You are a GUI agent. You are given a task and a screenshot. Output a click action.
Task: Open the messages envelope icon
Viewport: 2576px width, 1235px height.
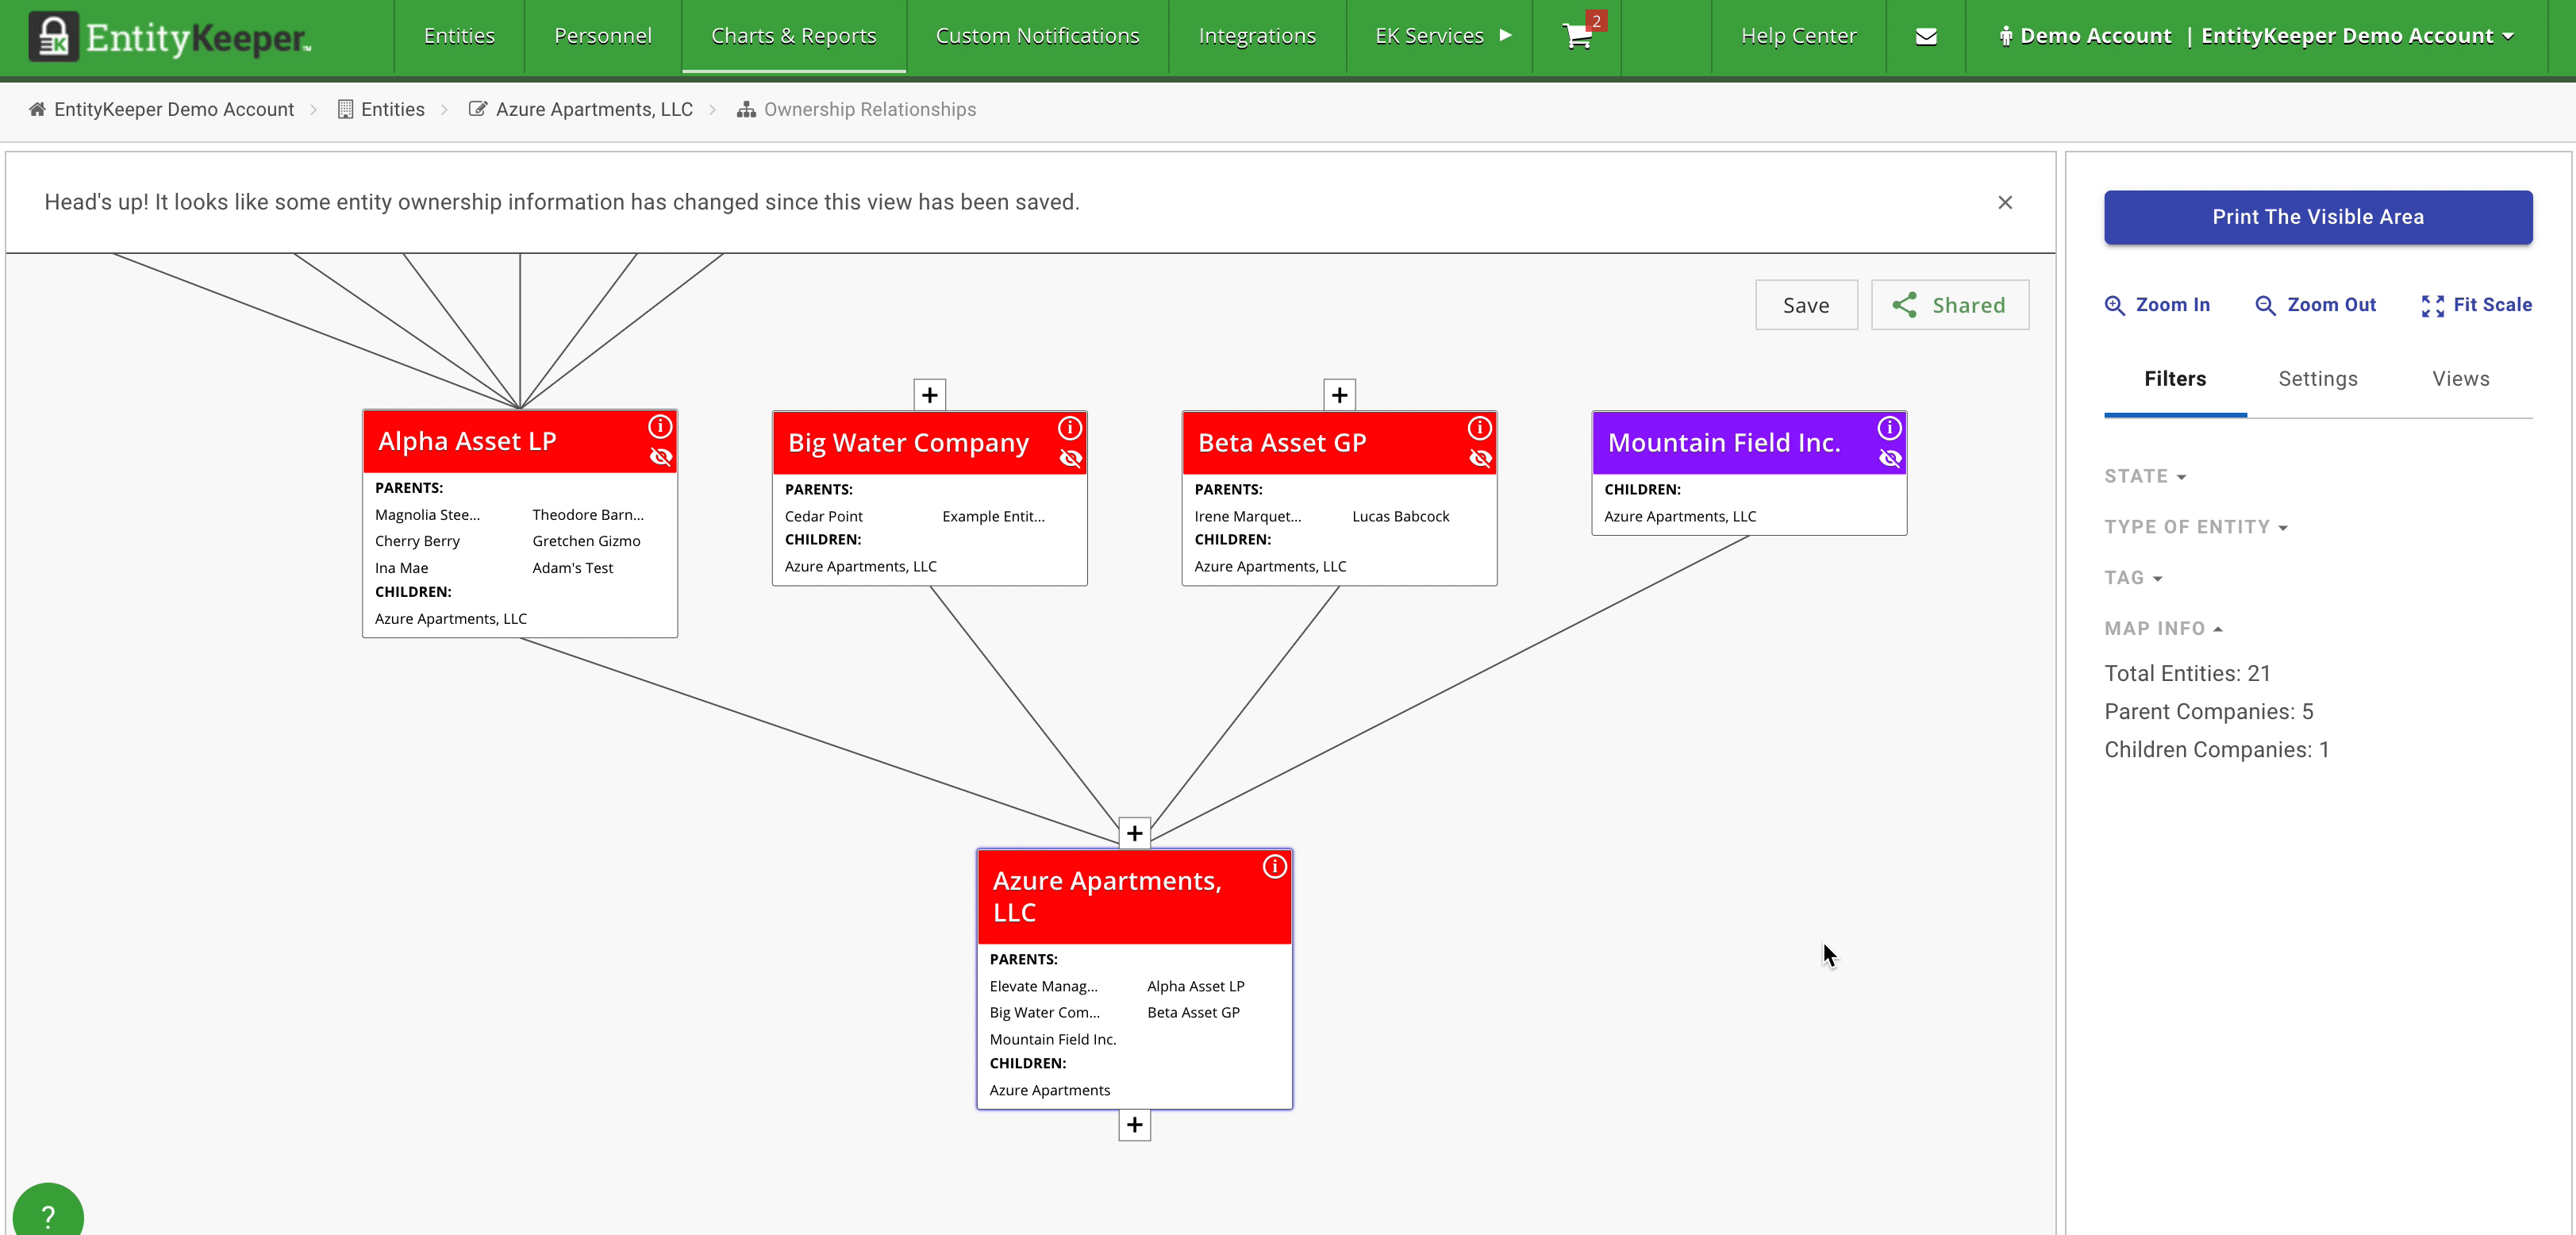click(x=1926, y=36)
